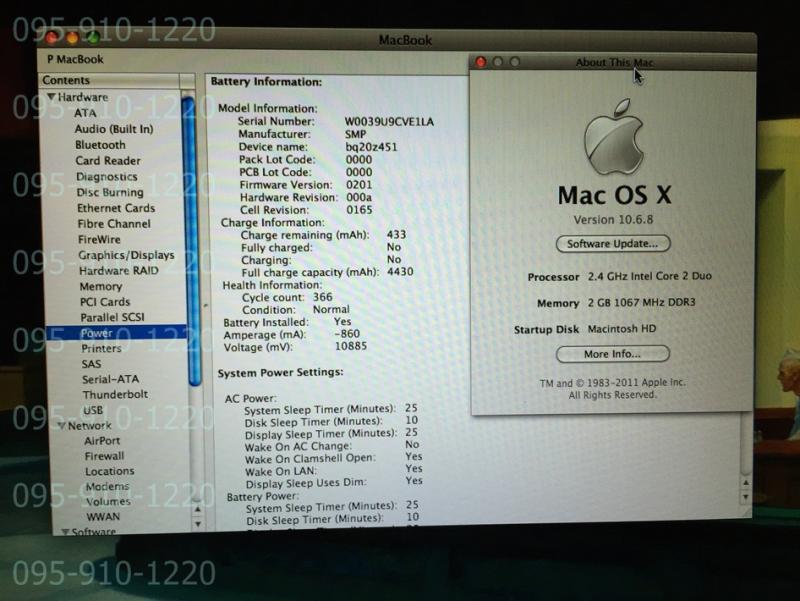Open WWAN network details
800x601 pixels.
pos(103,517)
